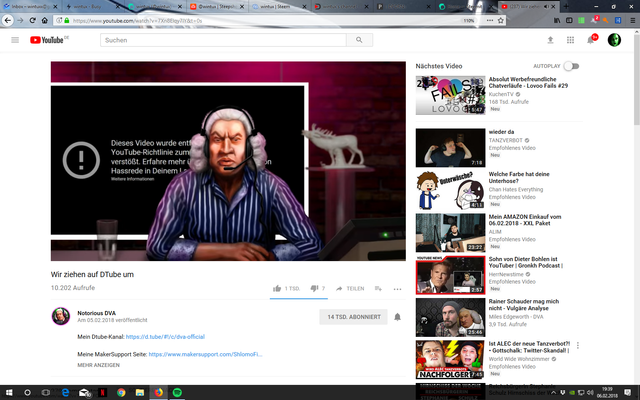Open a new browser tab

566,7
